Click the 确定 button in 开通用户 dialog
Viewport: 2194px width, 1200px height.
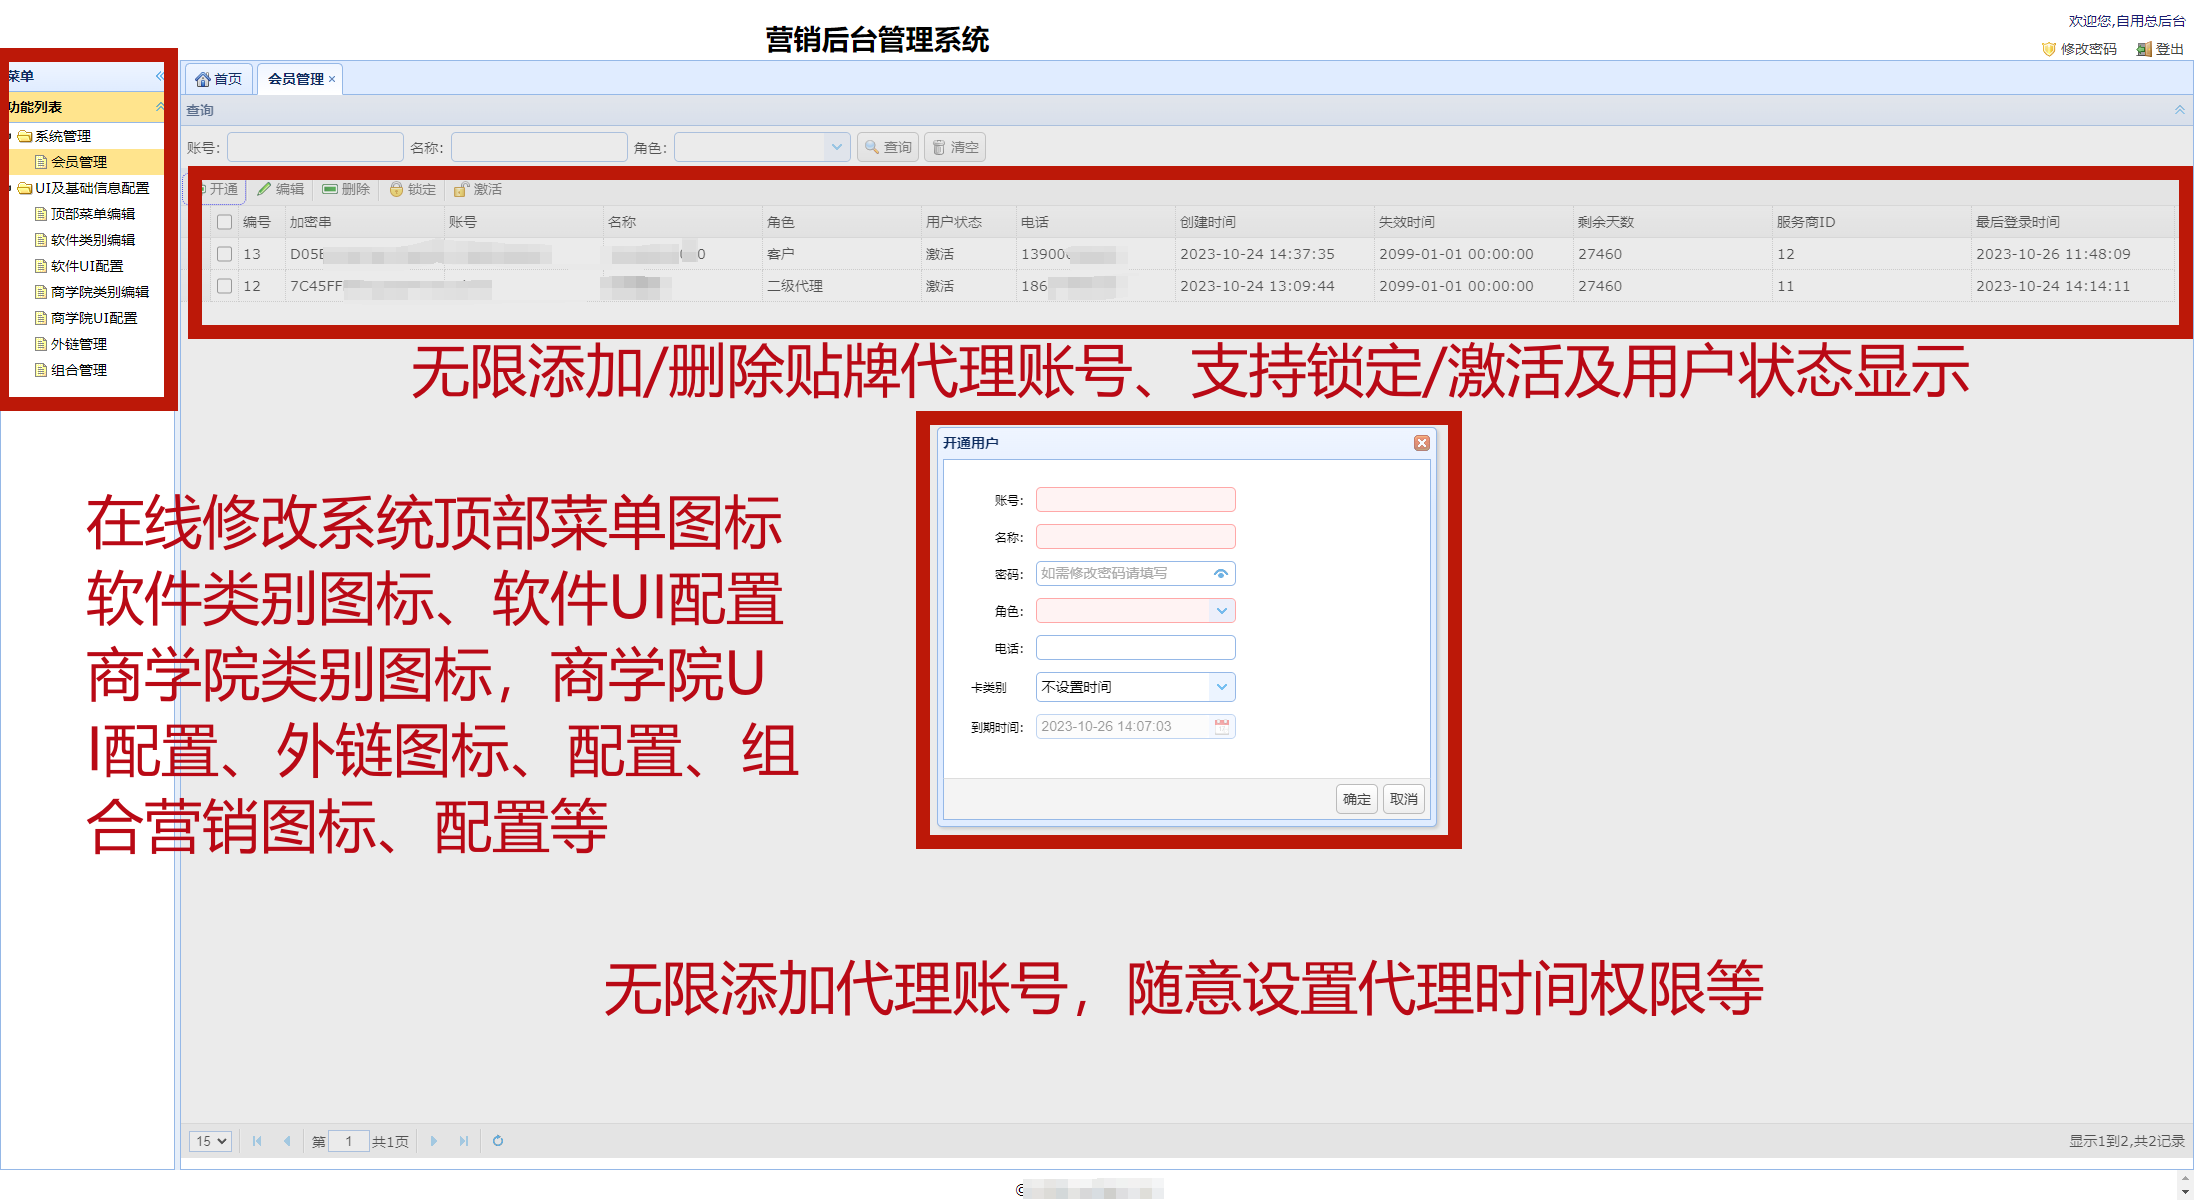point(1356,798)
